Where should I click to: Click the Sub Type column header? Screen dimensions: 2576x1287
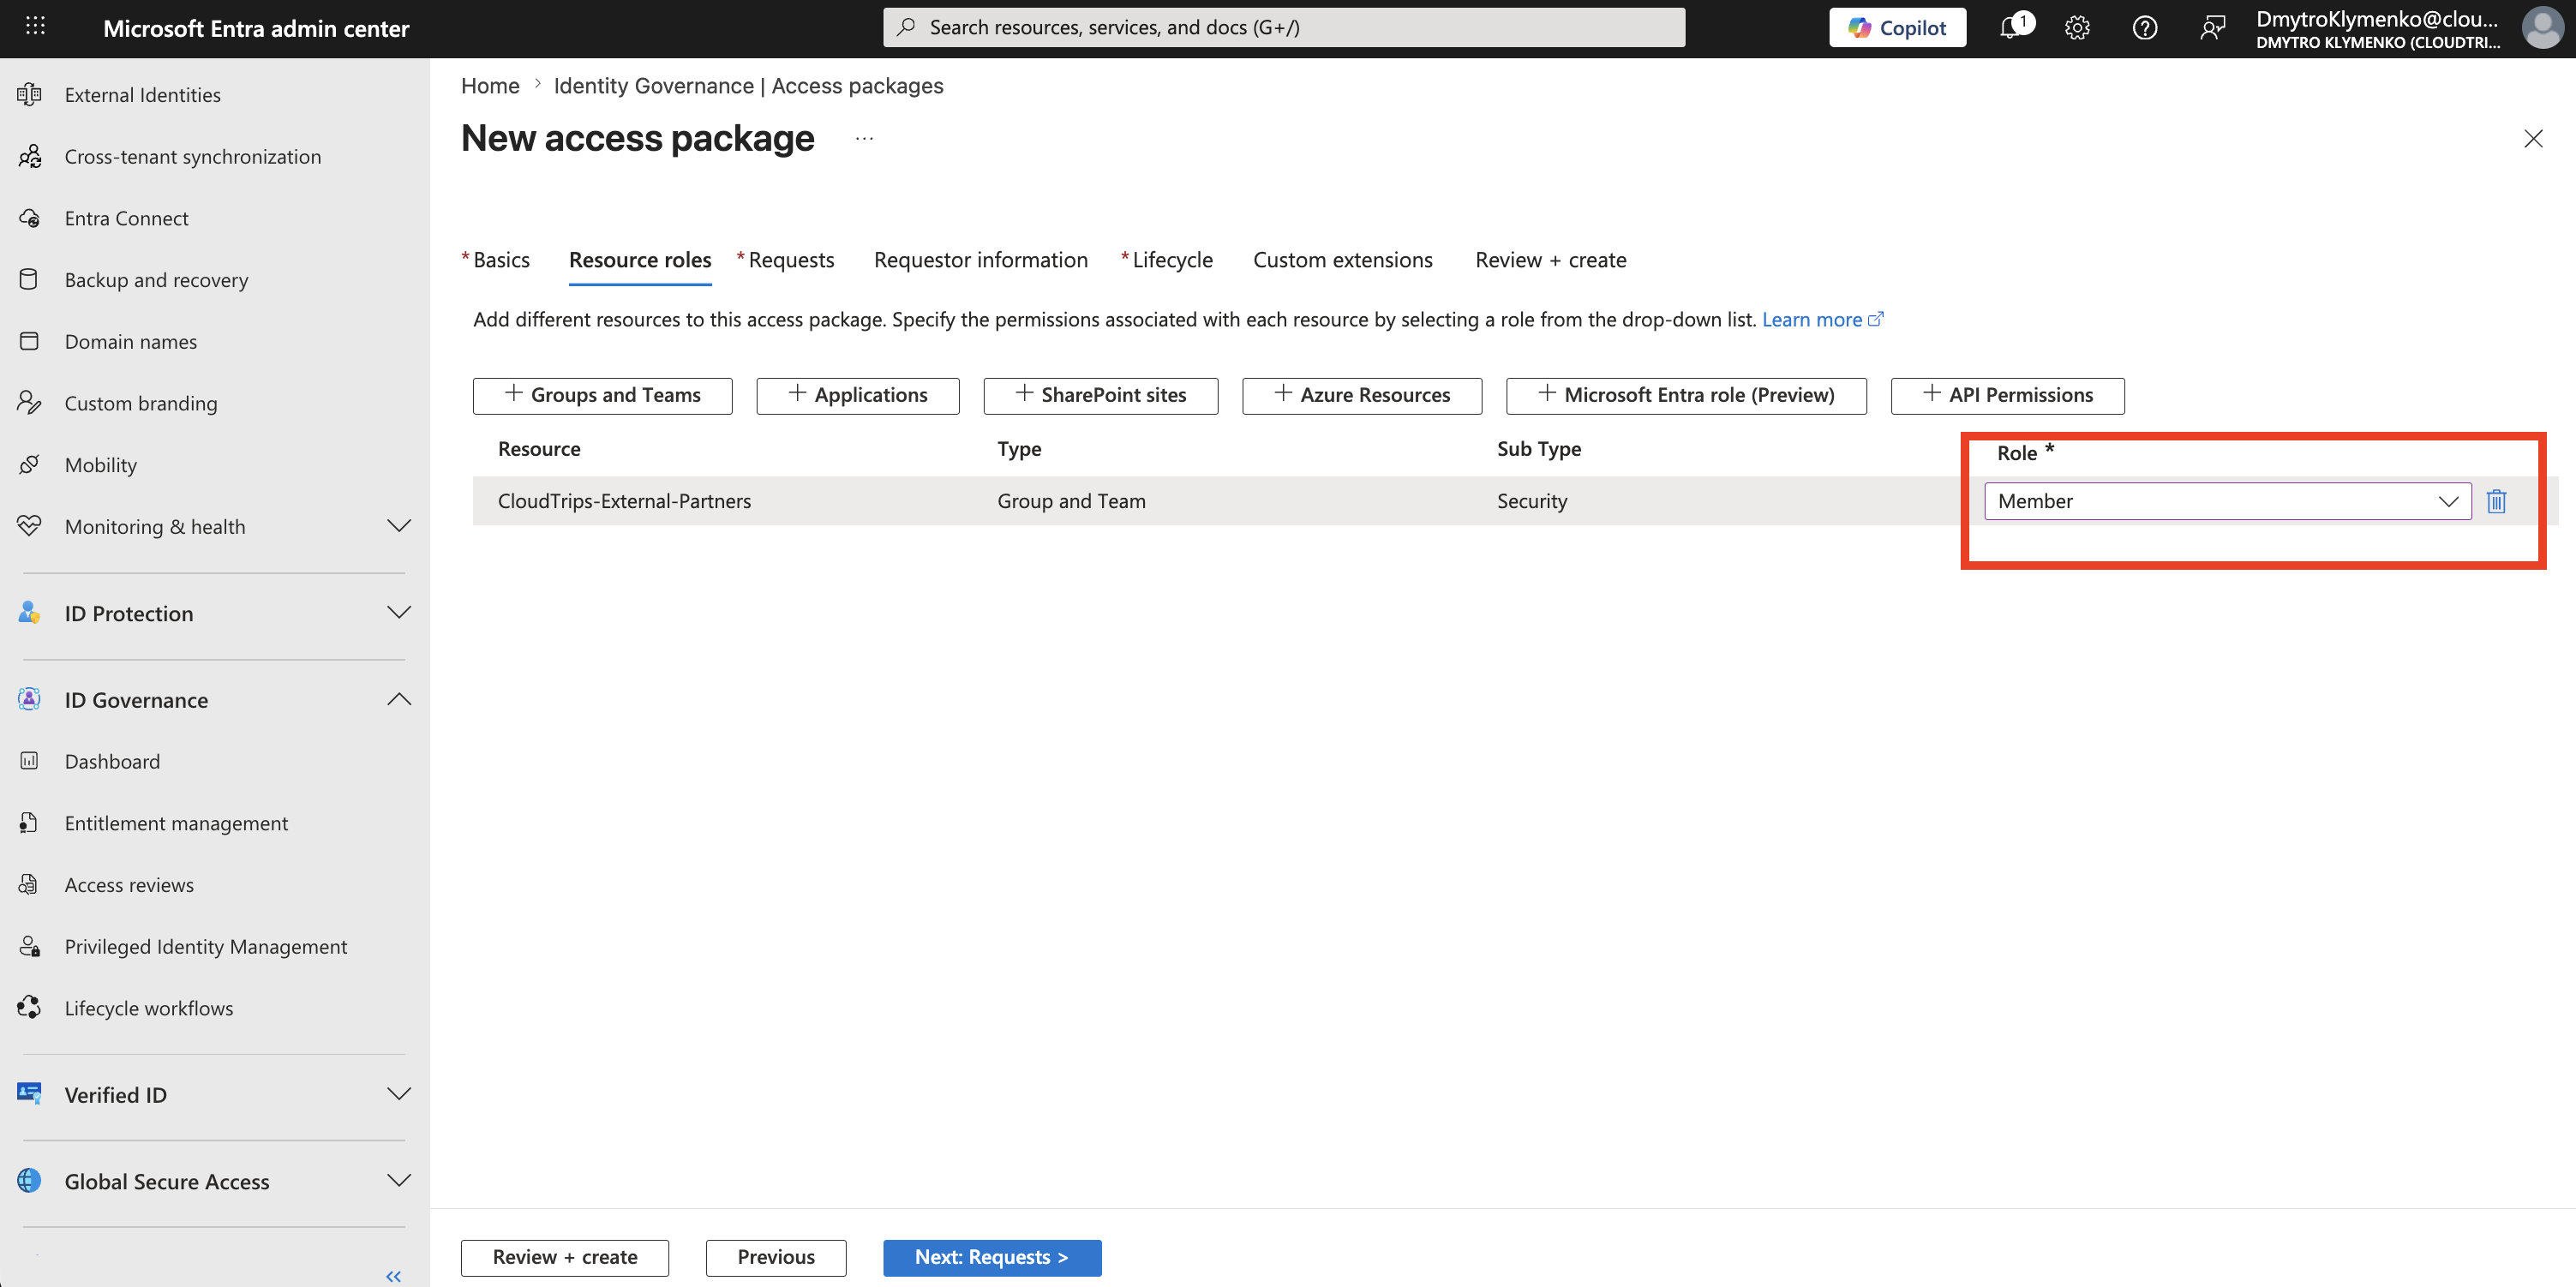point(1538,449)
